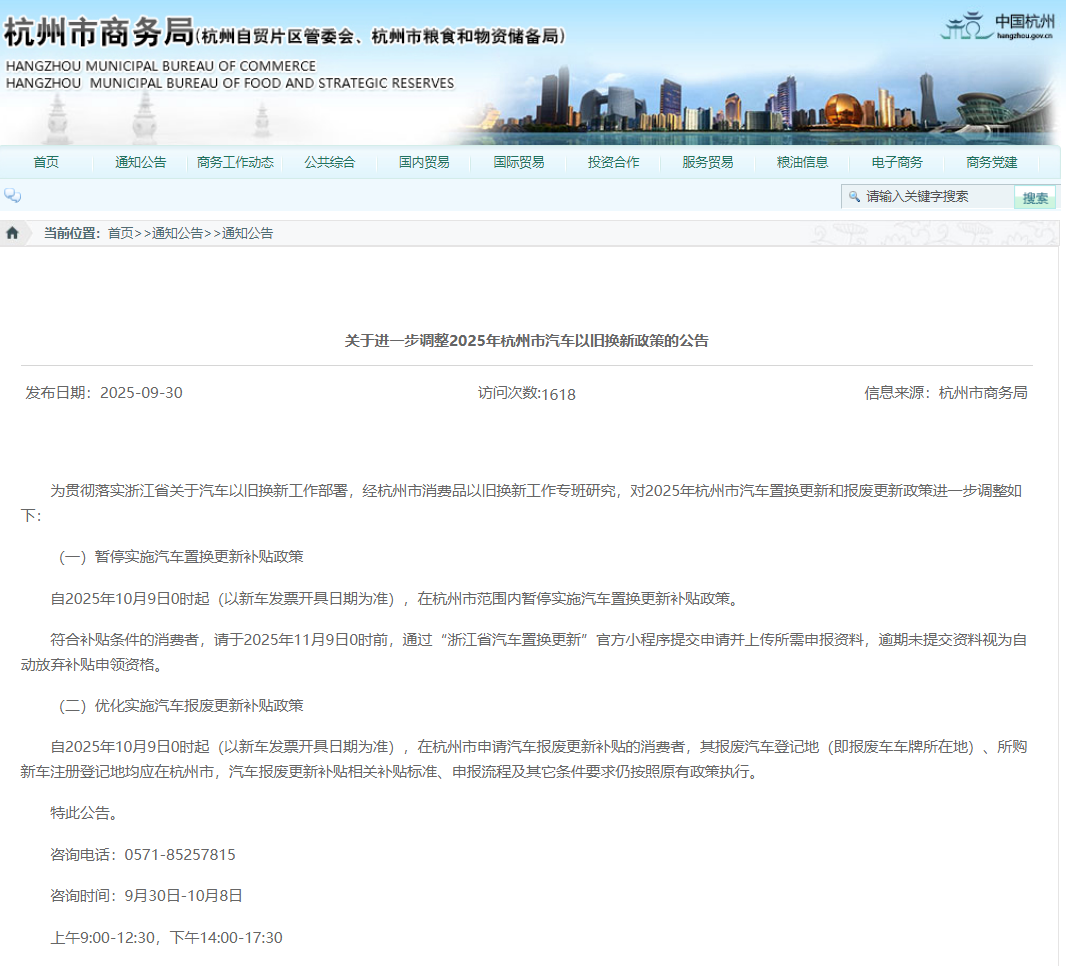The width and height of the screenshot is (1066, 966).
Task: Click the home icon in breadcrumb bar
Action: pyautogui.click(x=13, y=233)
